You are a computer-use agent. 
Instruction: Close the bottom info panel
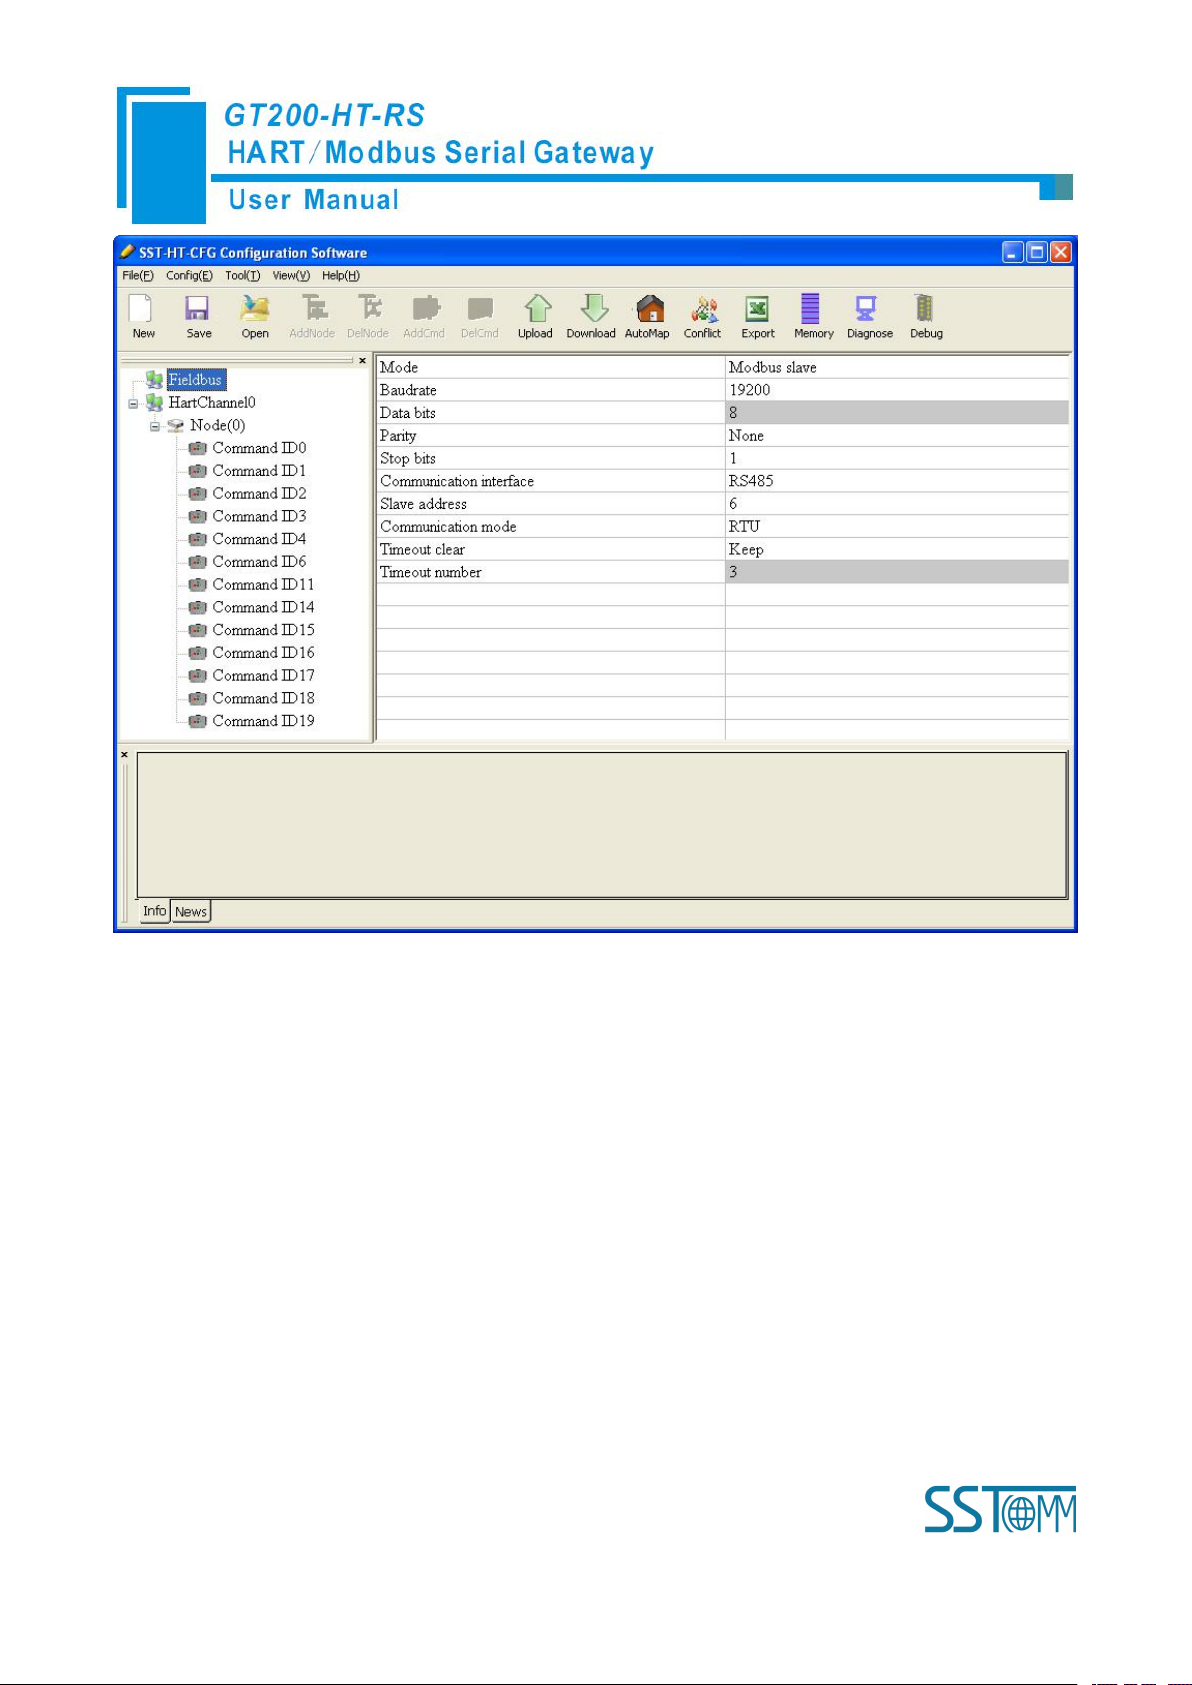click(x=125, y=755)
